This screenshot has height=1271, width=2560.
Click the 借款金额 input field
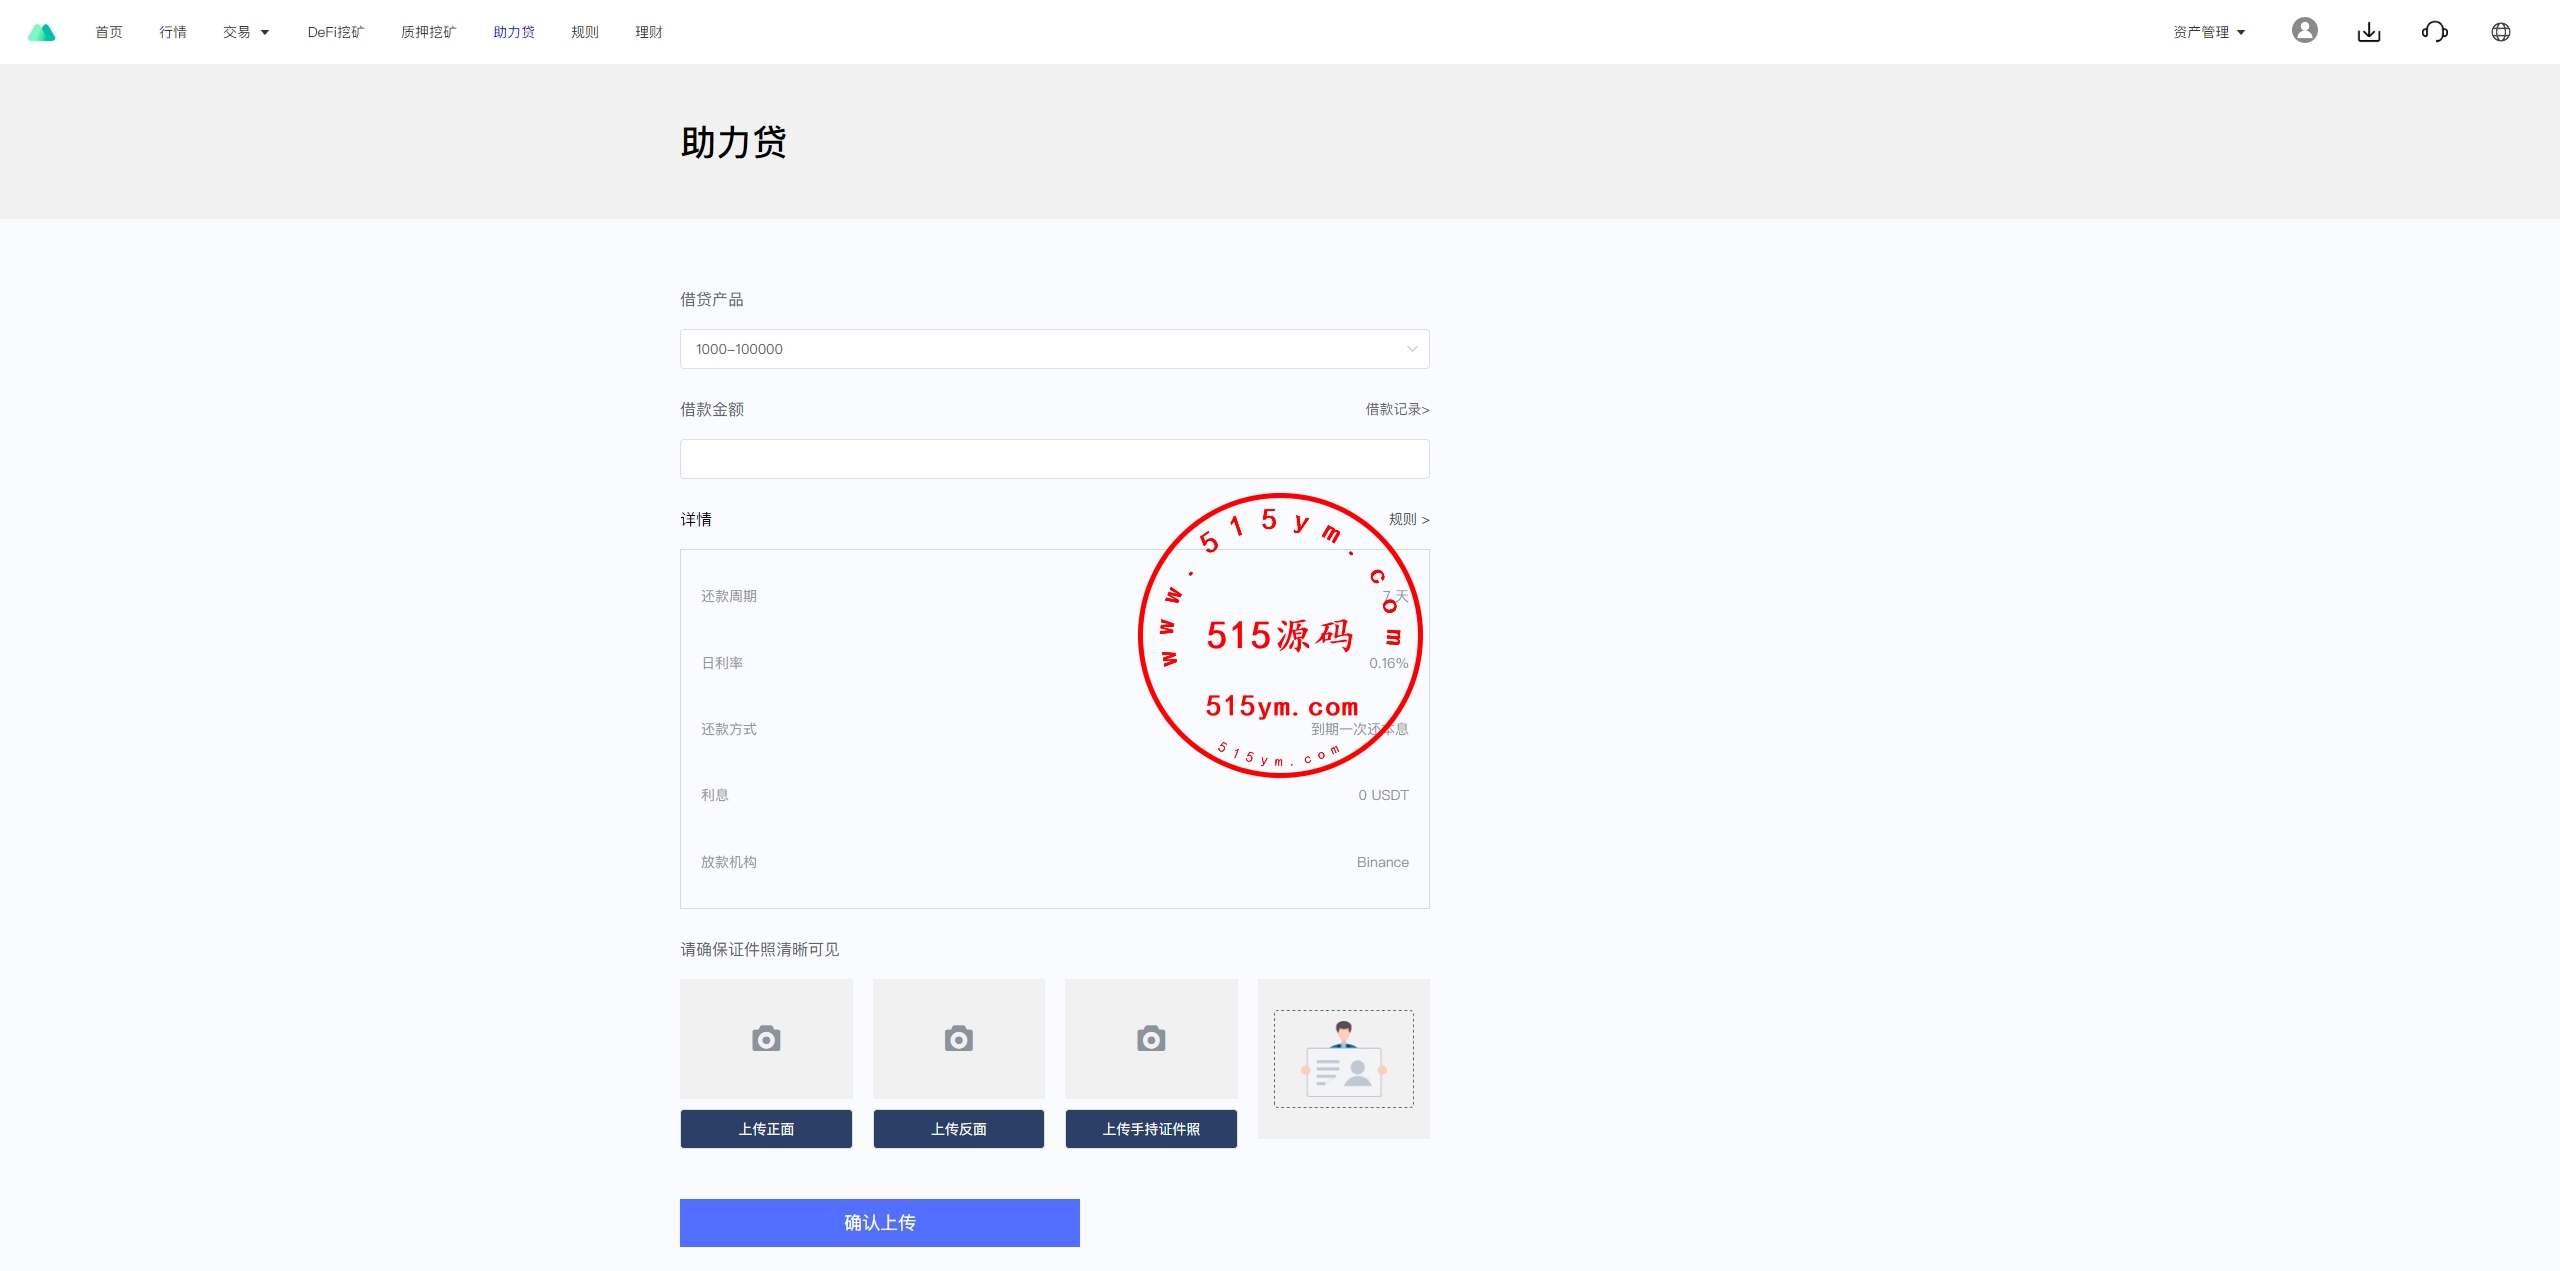tap(1054, 459)
